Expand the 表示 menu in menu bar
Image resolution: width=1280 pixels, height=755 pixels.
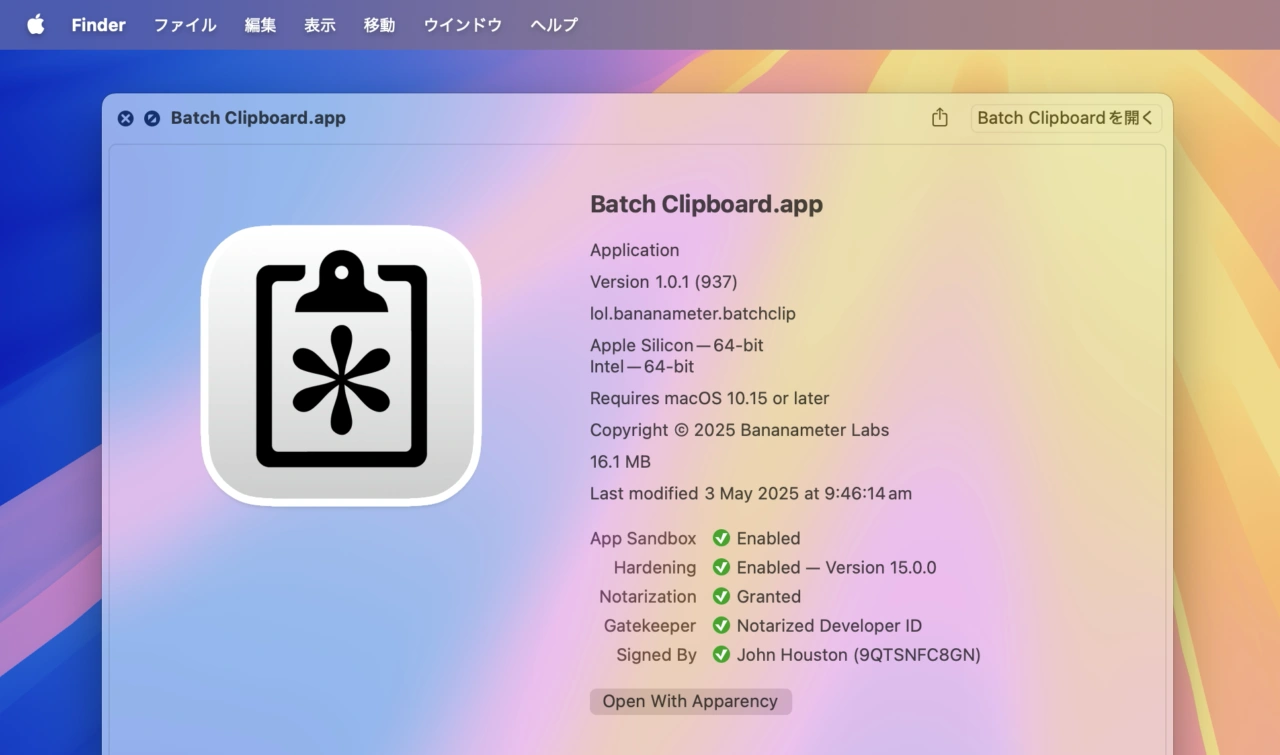pyautogui.click(x=320, y=25)
